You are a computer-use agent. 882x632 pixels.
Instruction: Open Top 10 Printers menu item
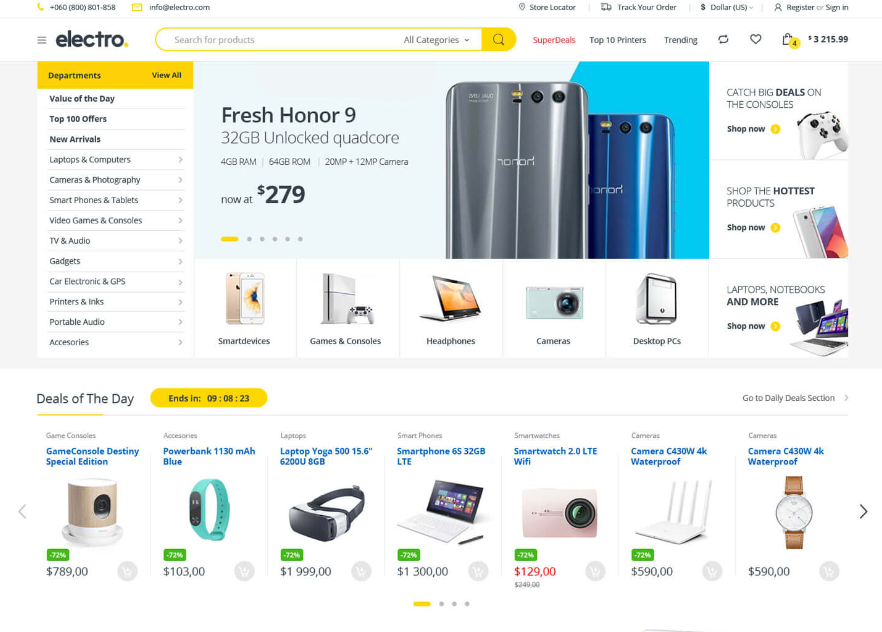pyautogui.click(x=618, y=40)
